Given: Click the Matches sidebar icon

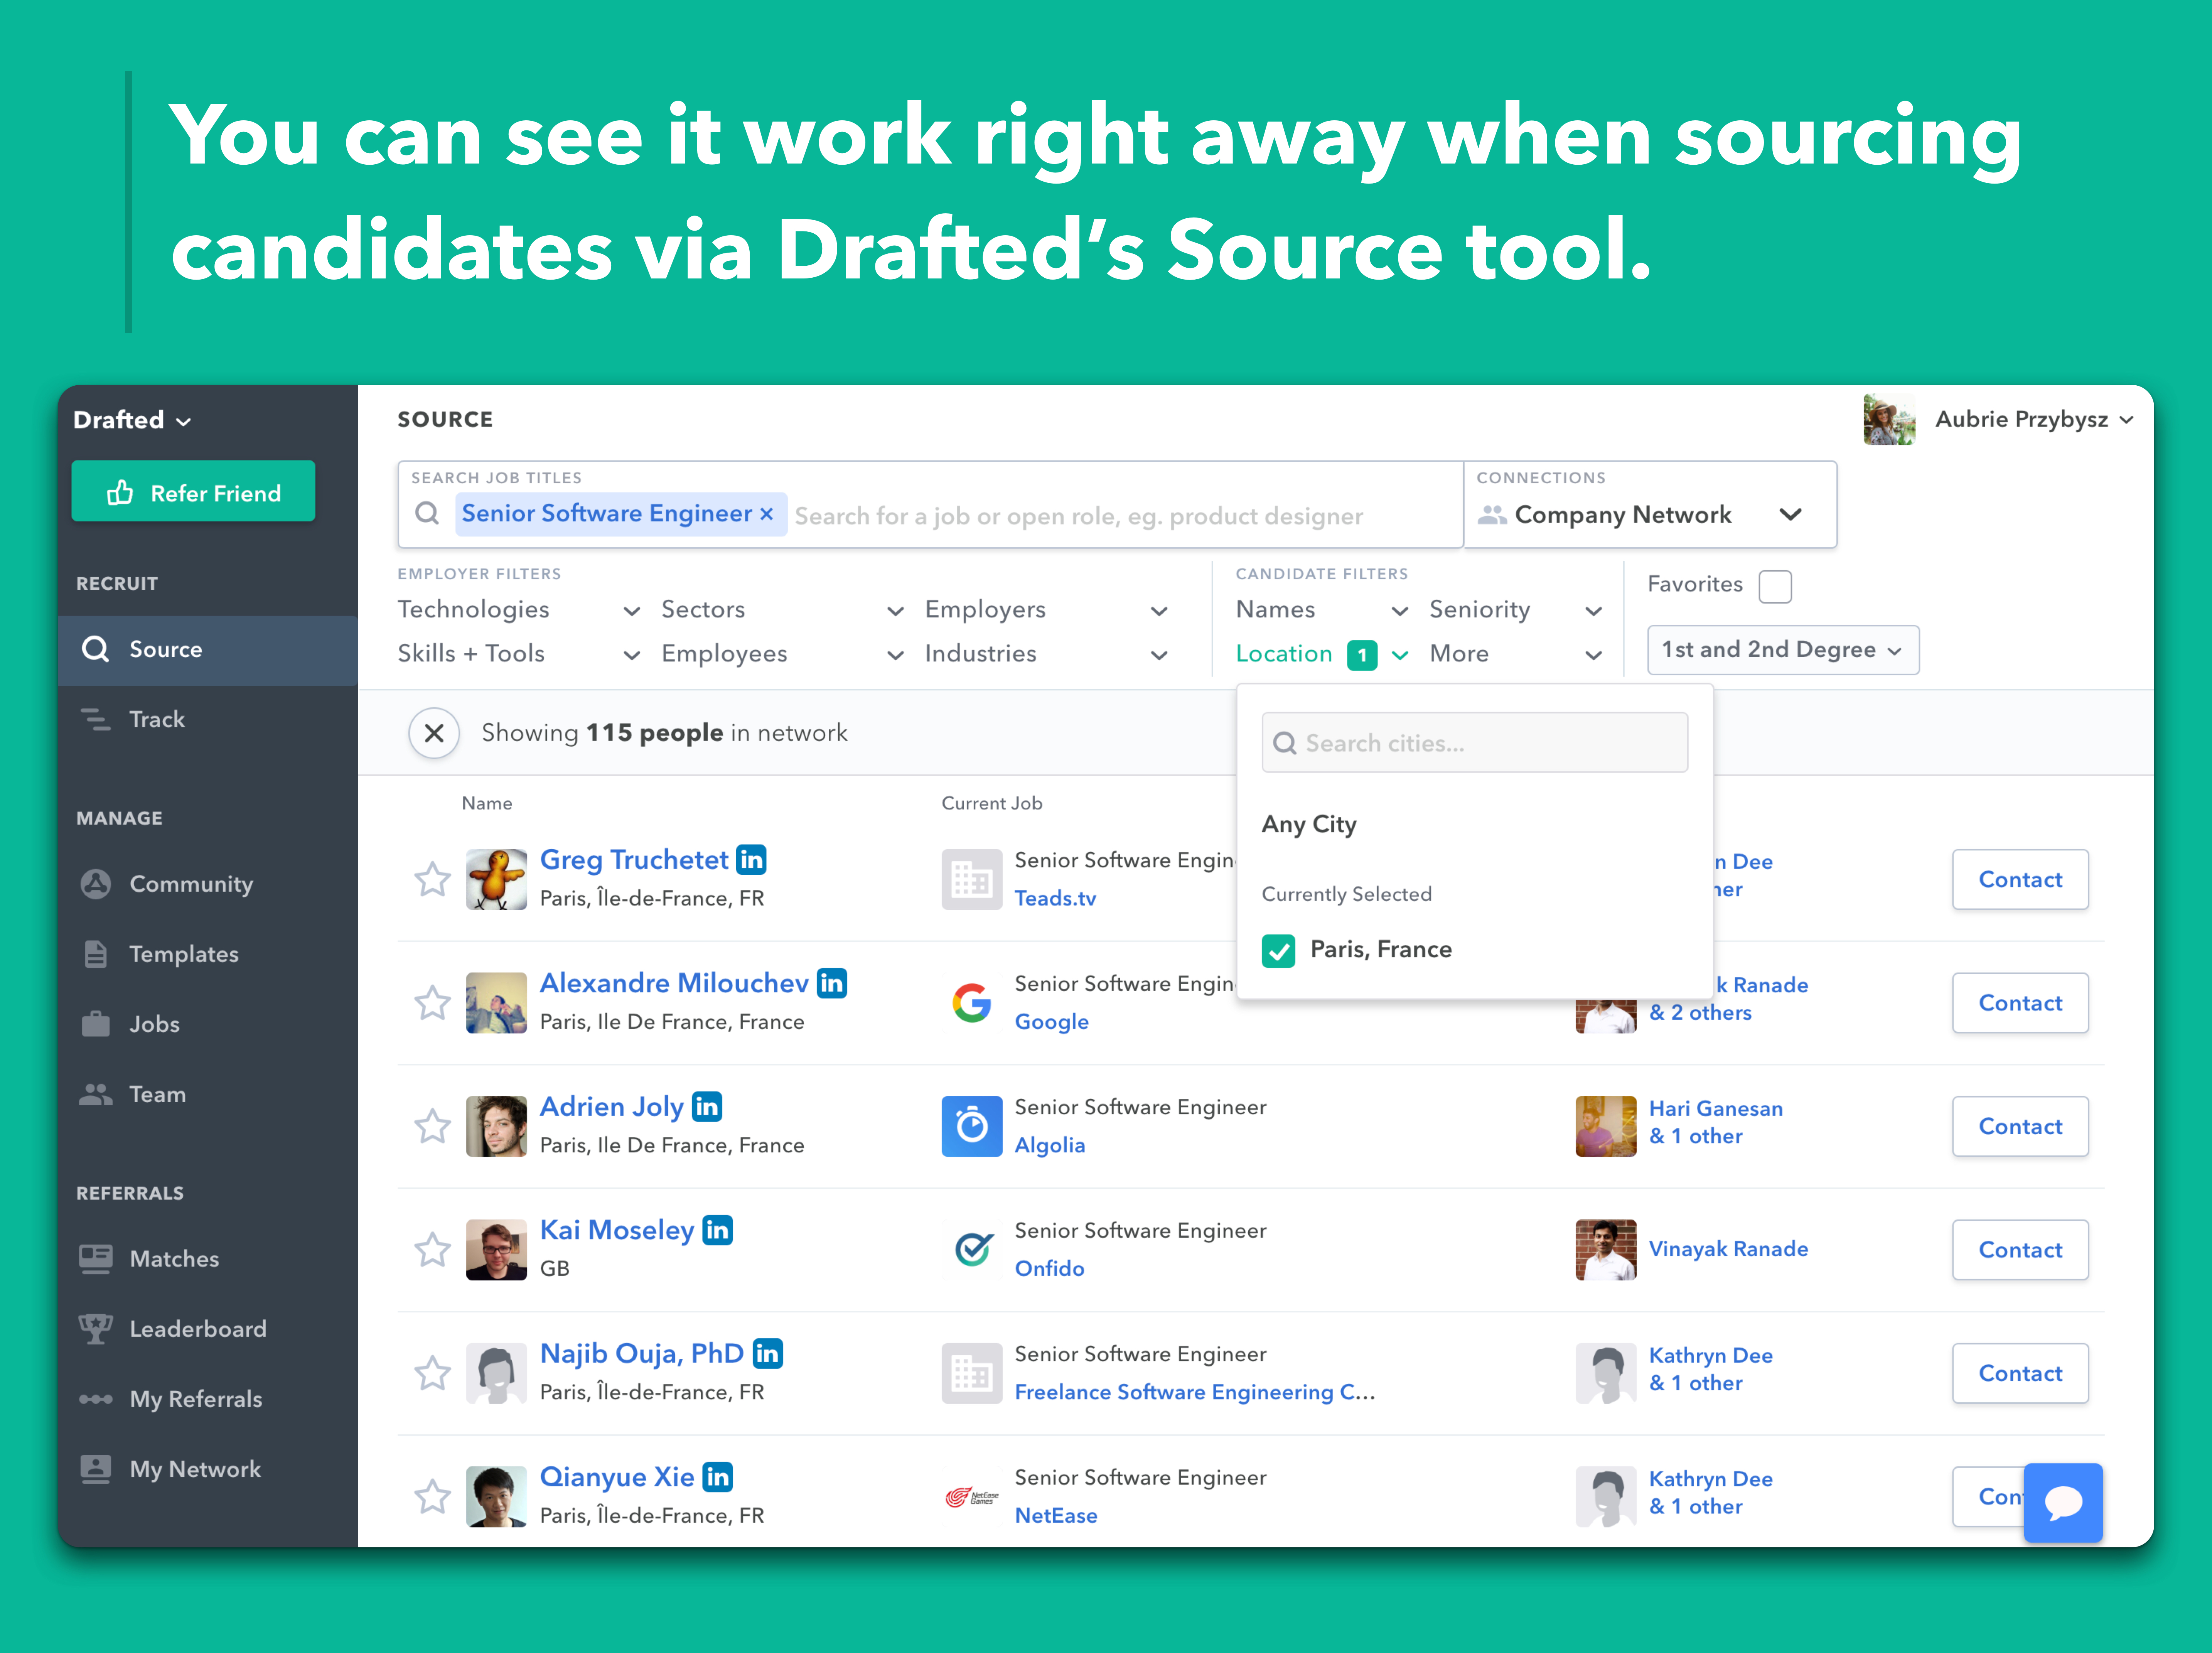Looking at the screenshot, I should (x=96, y=1259).
